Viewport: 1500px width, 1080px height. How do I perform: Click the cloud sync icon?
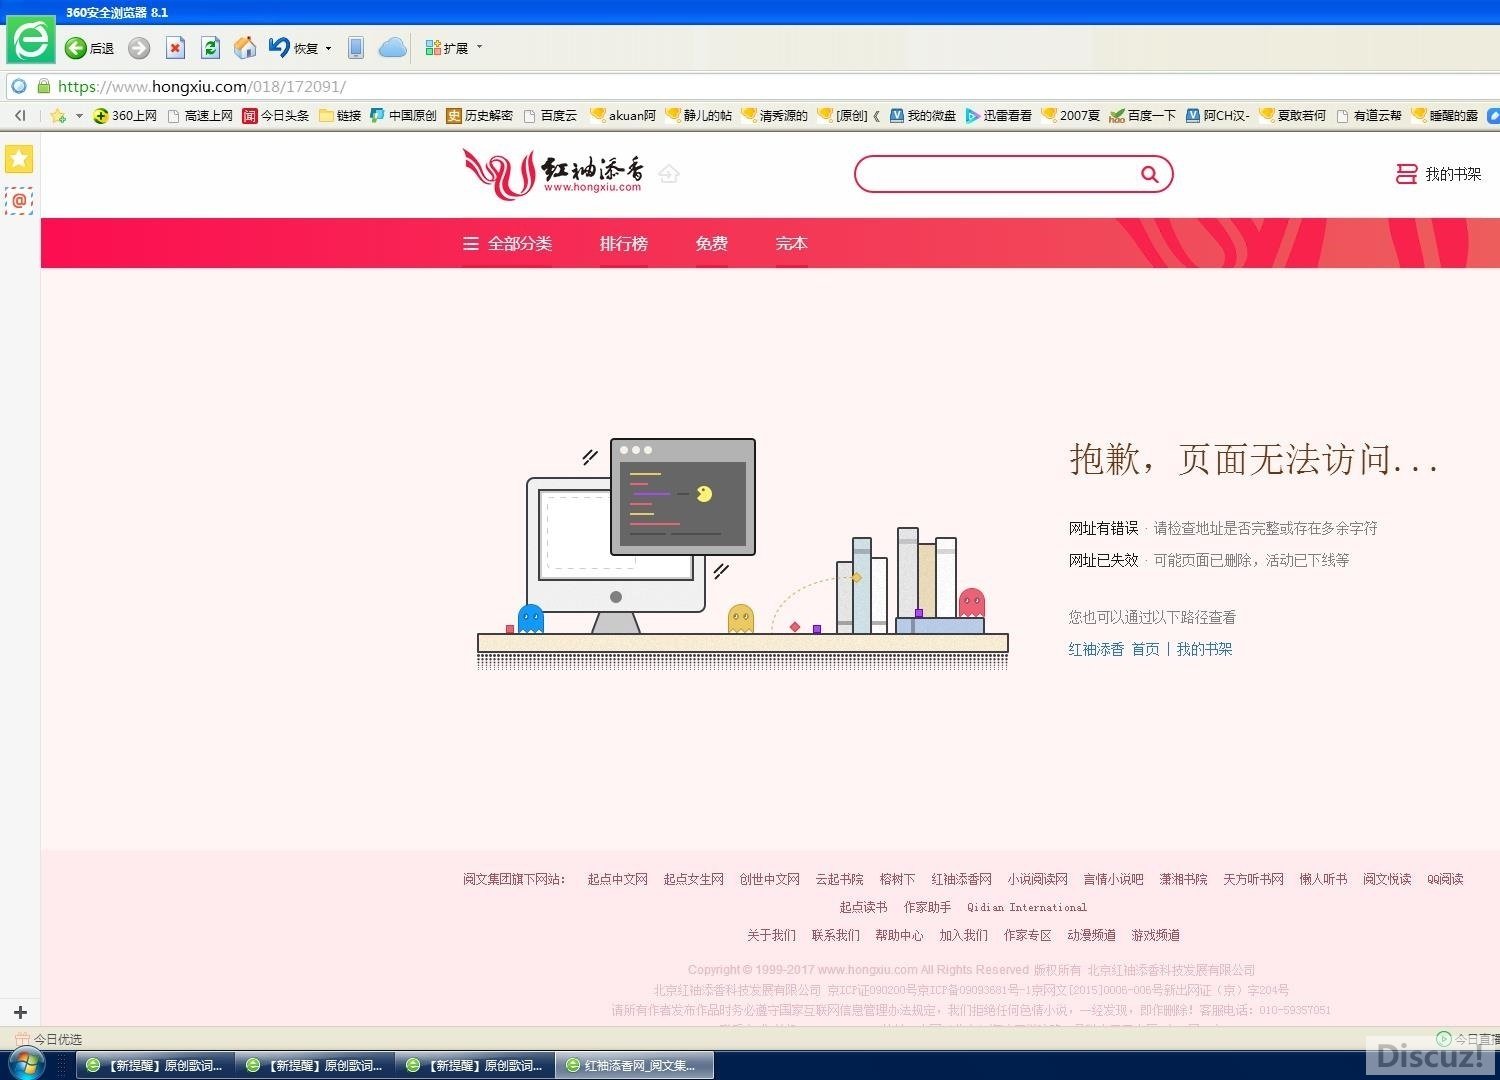tap(392, 48)
